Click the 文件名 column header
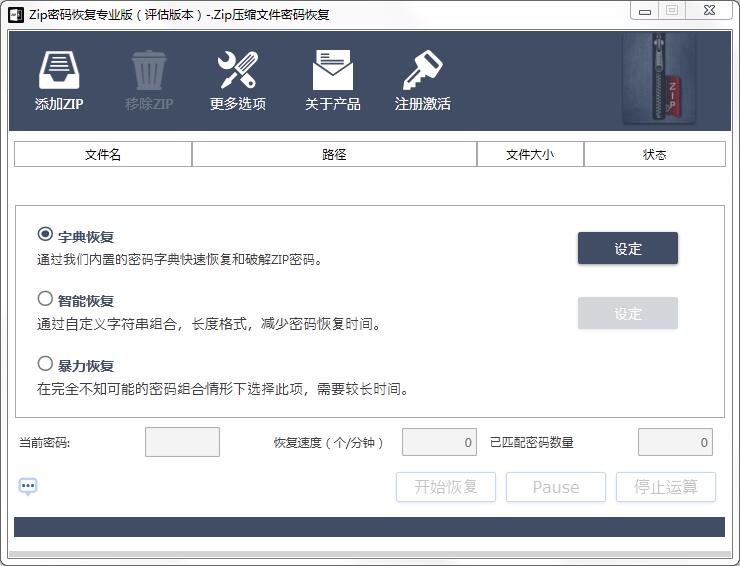The image size is (740, 566). pyautogui.click(x=103, y=154)
